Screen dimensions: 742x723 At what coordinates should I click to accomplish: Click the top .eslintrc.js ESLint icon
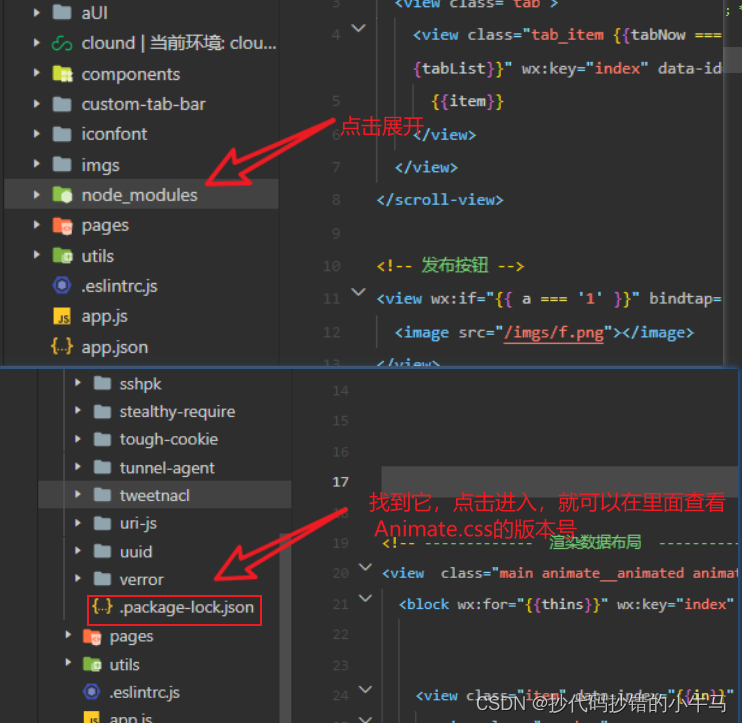[62, 285]
